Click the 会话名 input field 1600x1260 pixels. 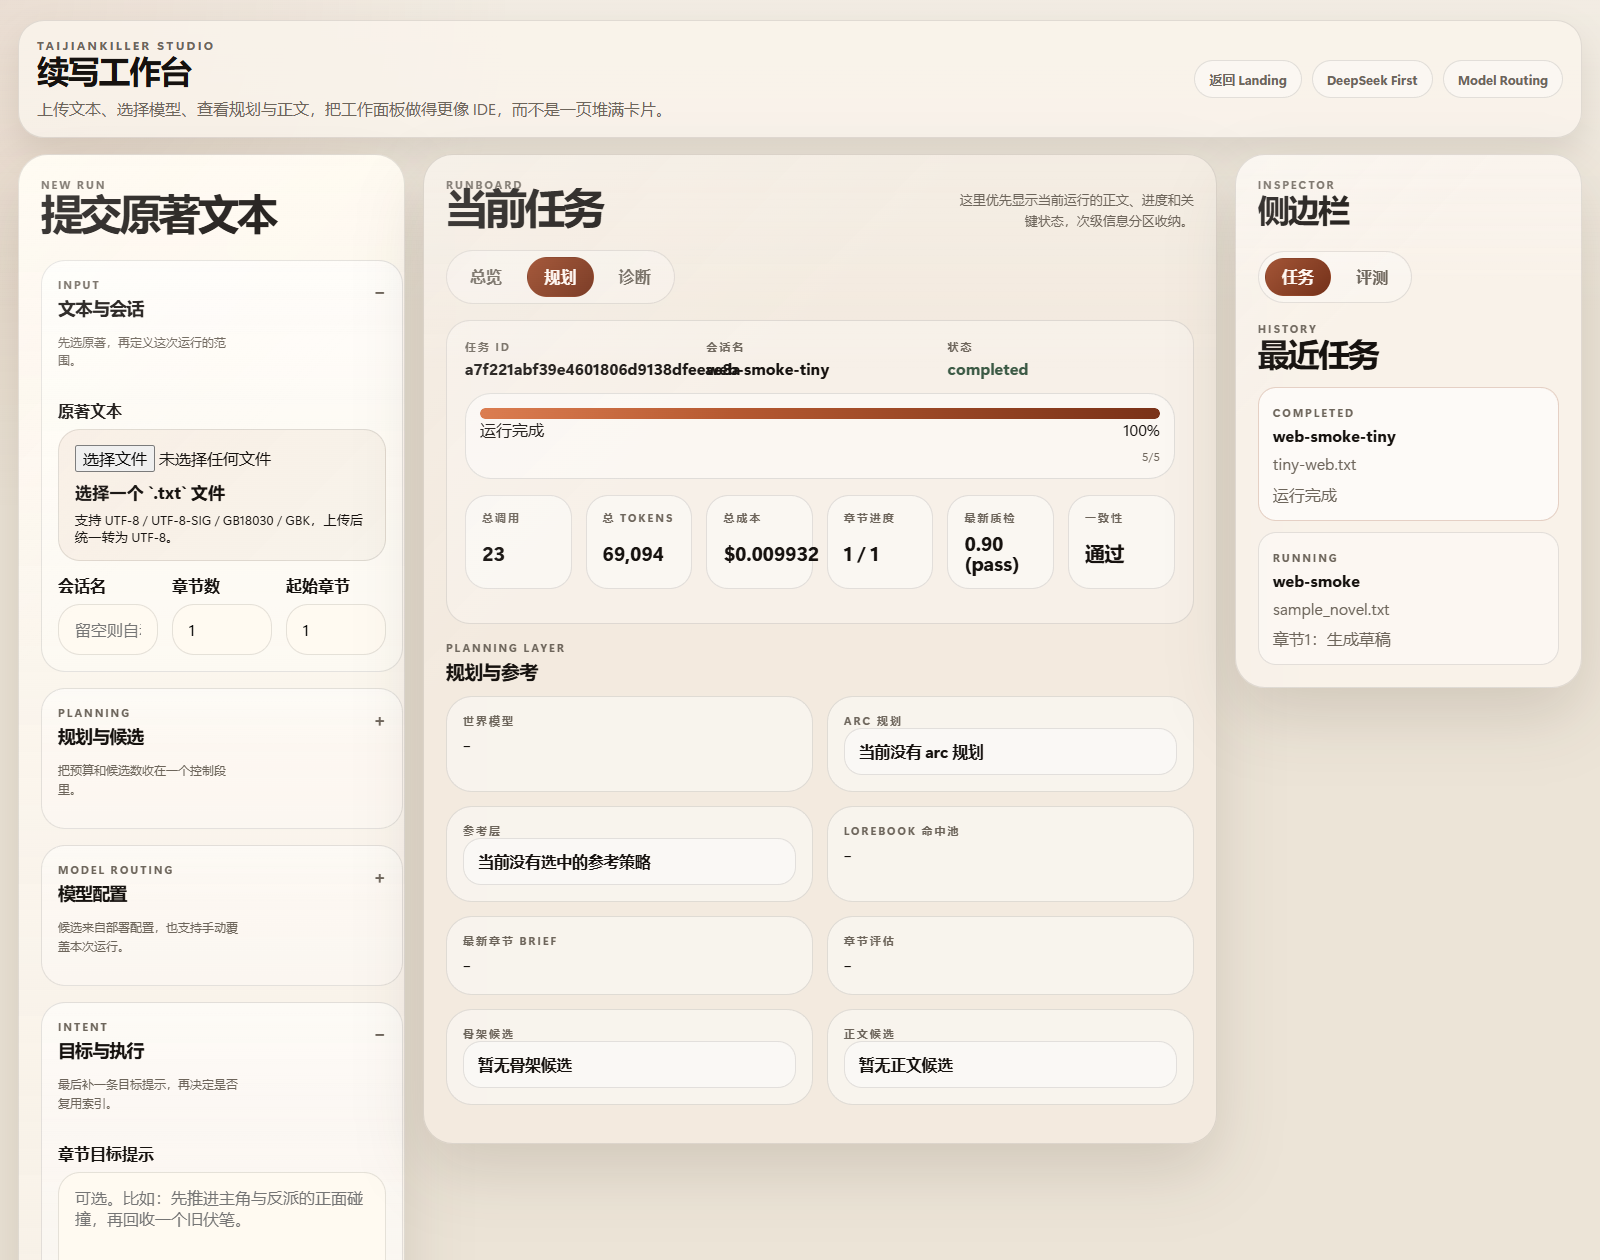[x=108, y=629]
